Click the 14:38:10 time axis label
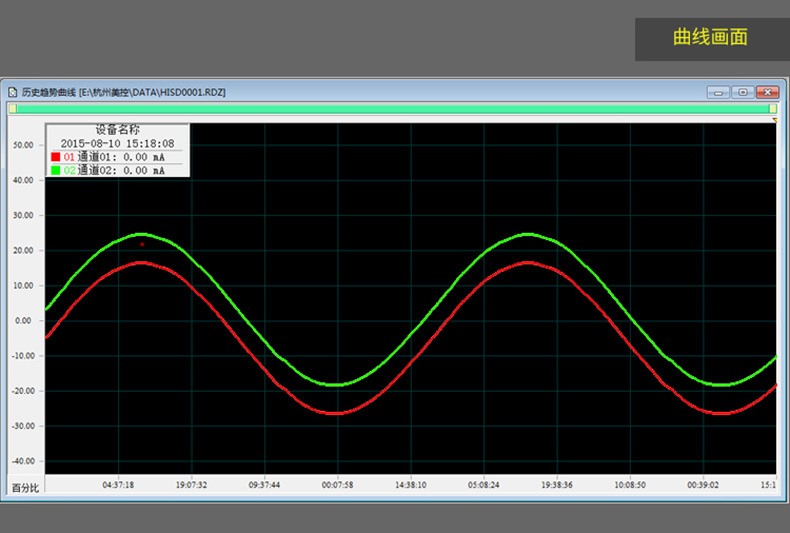 [410, 485]
